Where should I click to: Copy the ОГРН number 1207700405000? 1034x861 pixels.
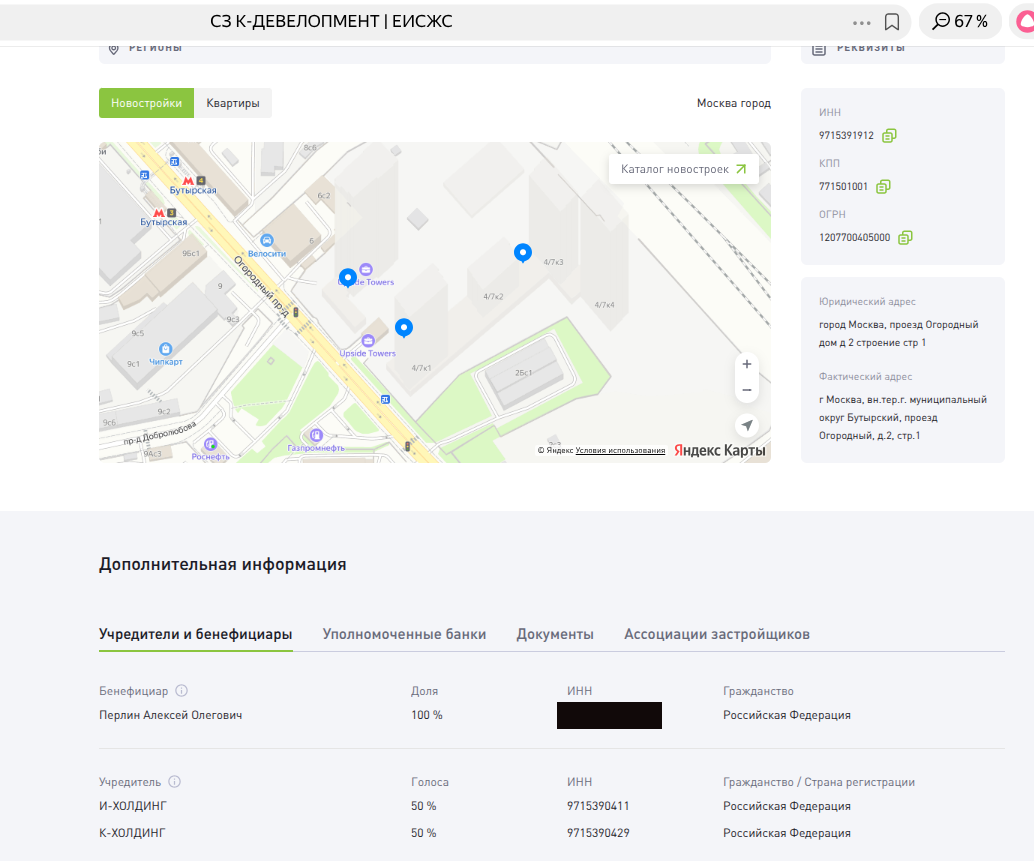[x=905, y=238]
